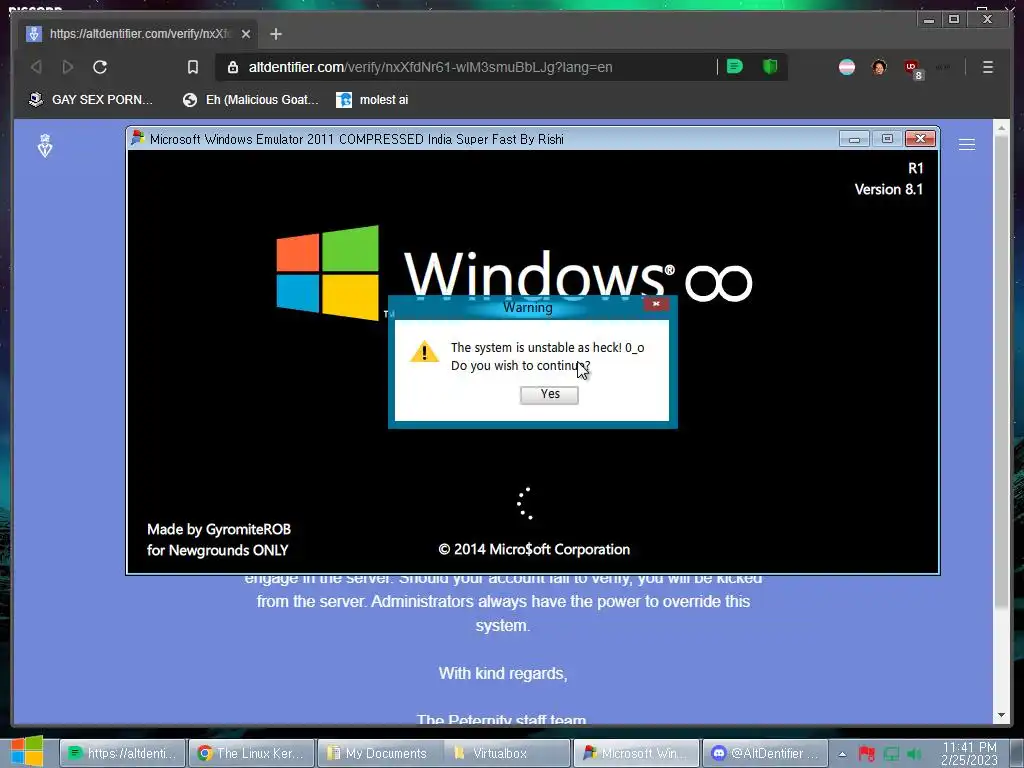Click Yes in the Warning dialog
The height and width of the screenshot is (768, 1024).
pyautogui.click(x=549, y=394)
